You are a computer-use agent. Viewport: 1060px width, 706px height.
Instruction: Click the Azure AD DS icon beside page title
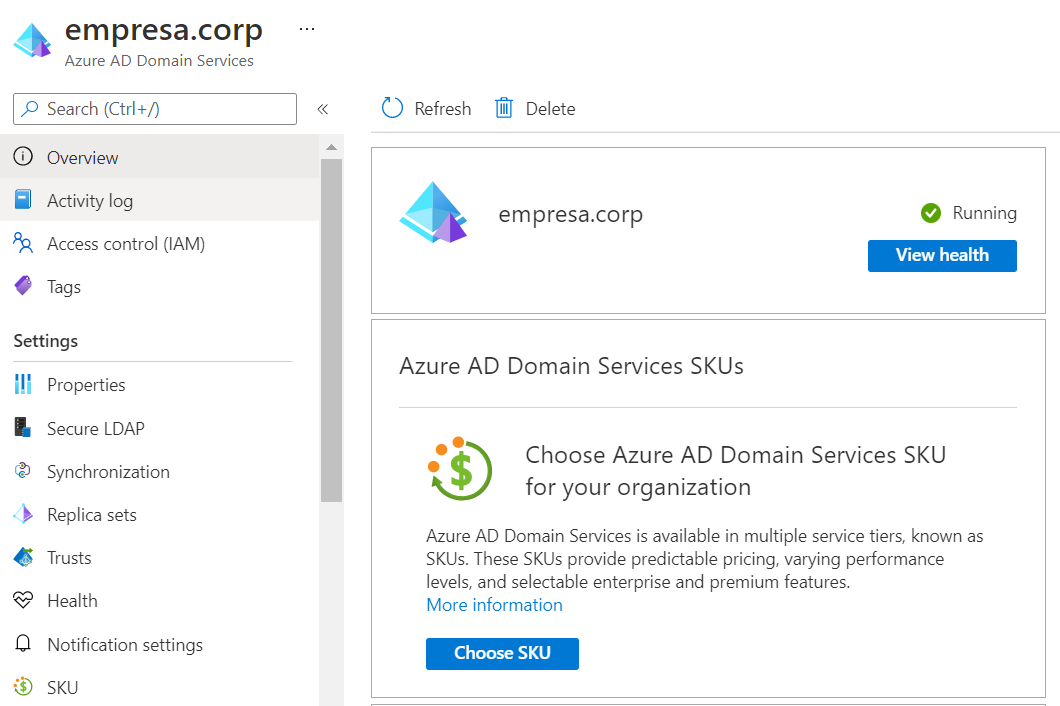pyautogui.click(x=32, y=41)
